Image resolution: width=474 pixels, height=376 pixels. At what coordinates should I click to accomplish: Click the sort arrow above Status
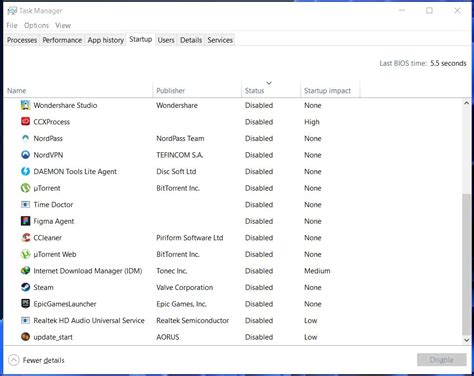[x=269, y=83]
